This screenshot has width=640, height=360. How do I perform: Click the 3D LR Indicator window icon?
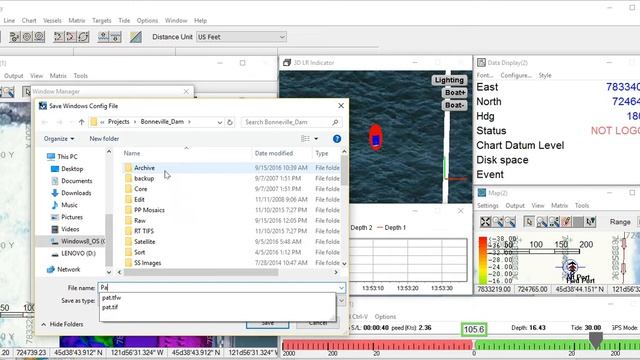(x=287, y=62)
